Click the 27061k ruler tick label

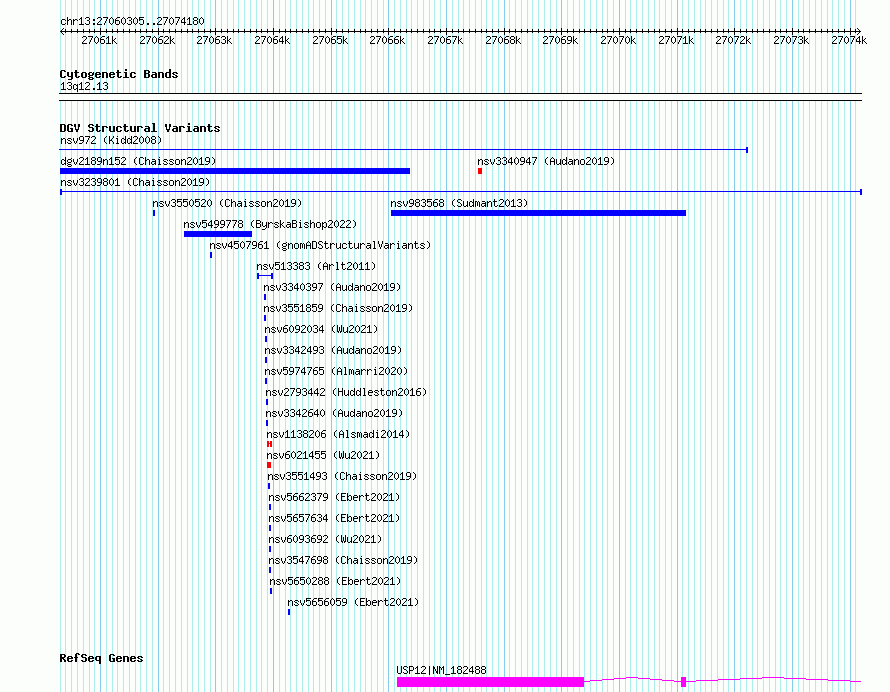coord(99,40)
